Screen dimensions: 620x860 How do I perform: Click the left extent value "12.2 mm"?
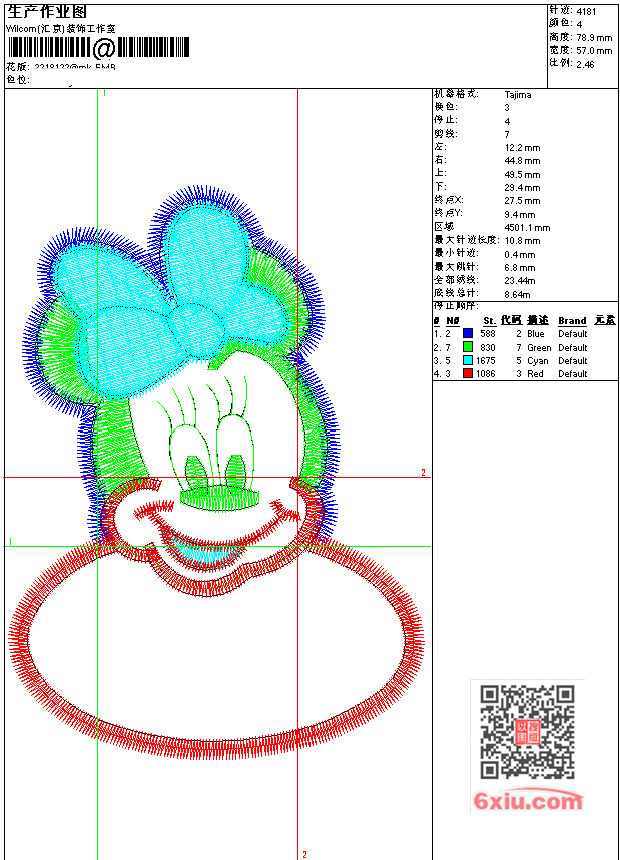(x=522, y=148)
